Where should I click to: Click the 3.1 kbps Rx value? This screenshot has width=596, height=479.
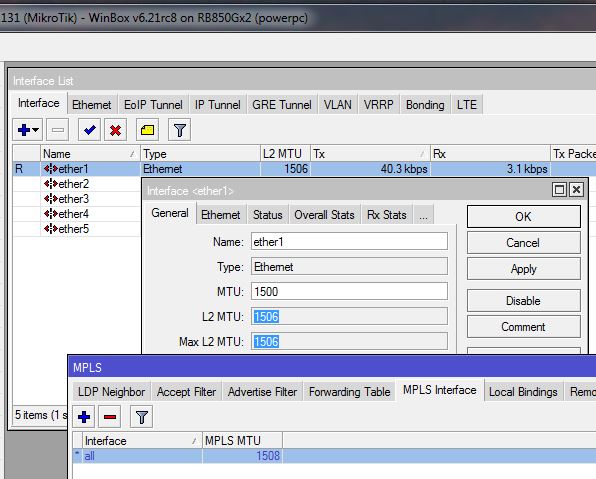[527, 169]
